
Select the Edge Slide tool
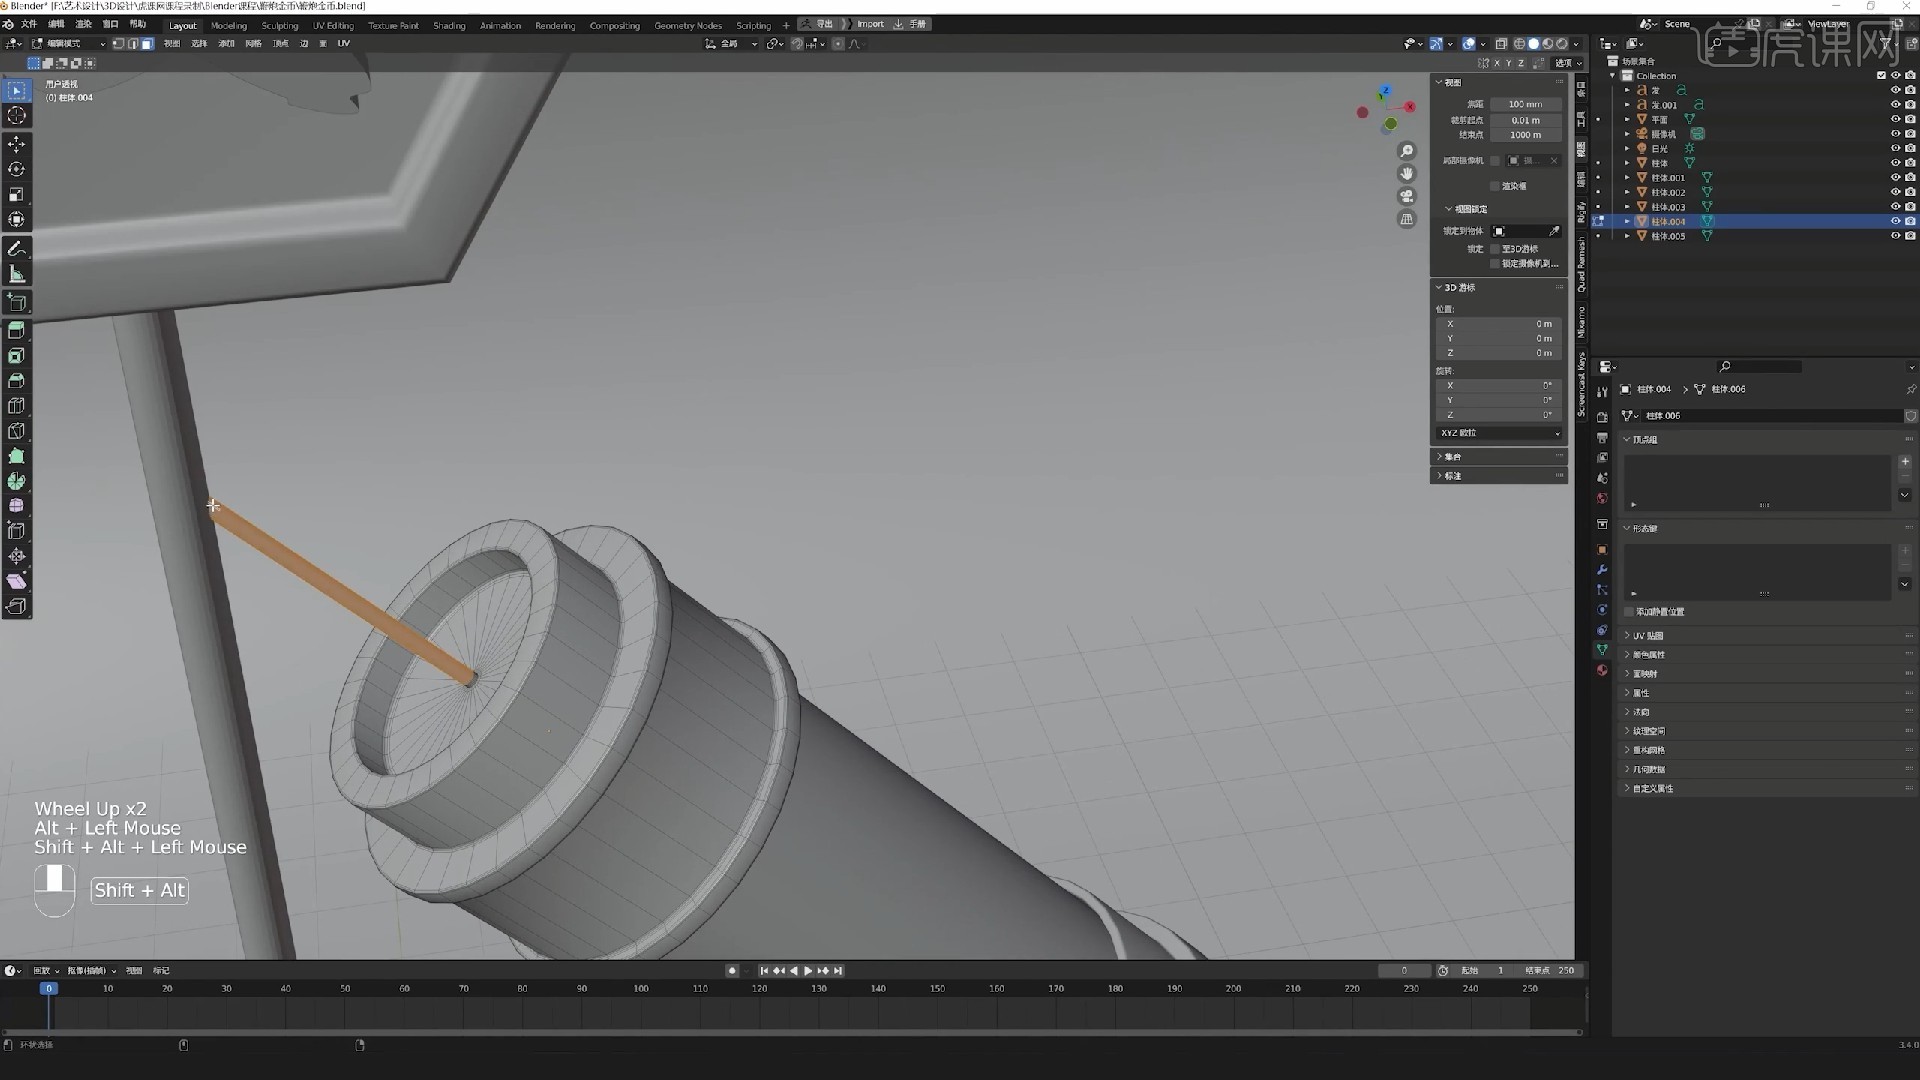point(17,531)
